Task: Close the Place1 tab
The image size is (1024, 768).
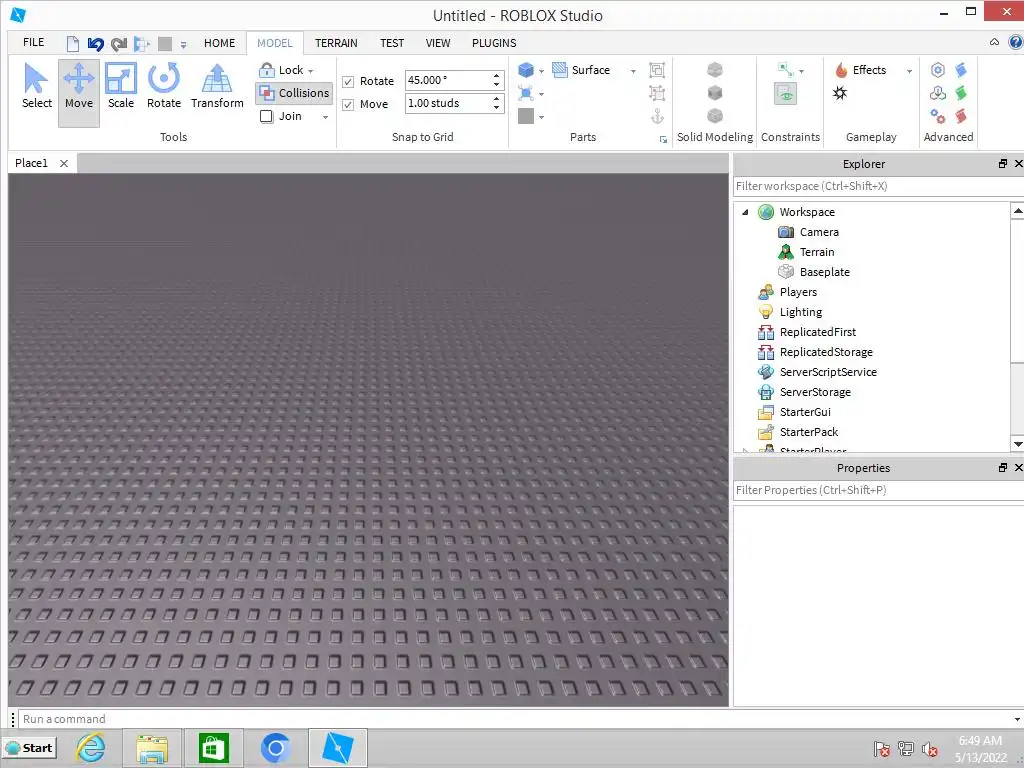Action: tap(64, 163)
